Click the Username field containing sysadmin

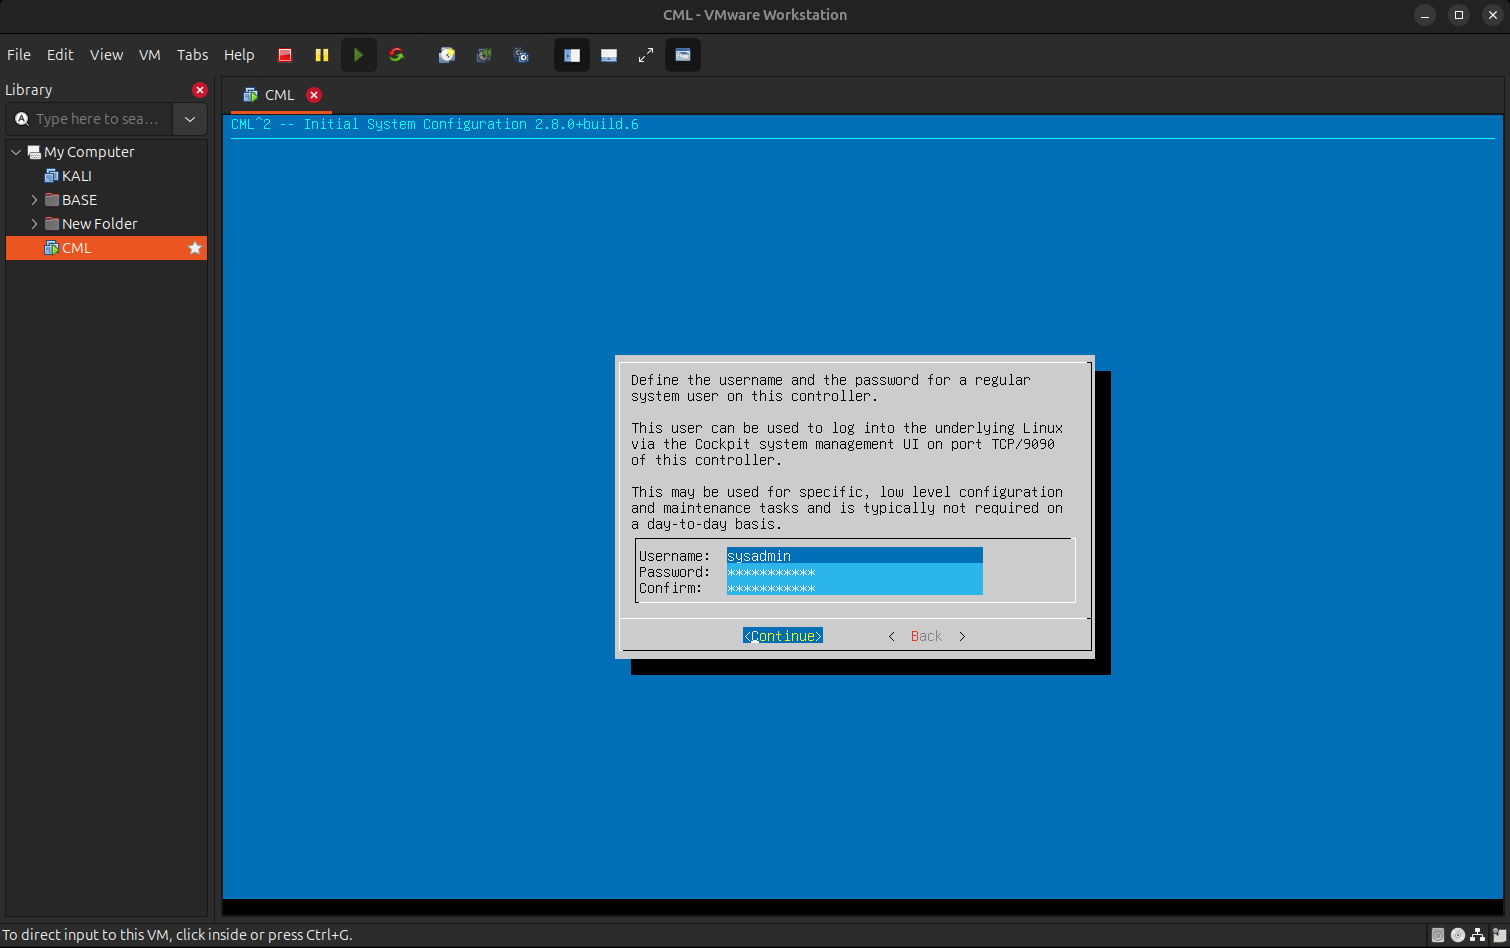(x=854, y=556)
